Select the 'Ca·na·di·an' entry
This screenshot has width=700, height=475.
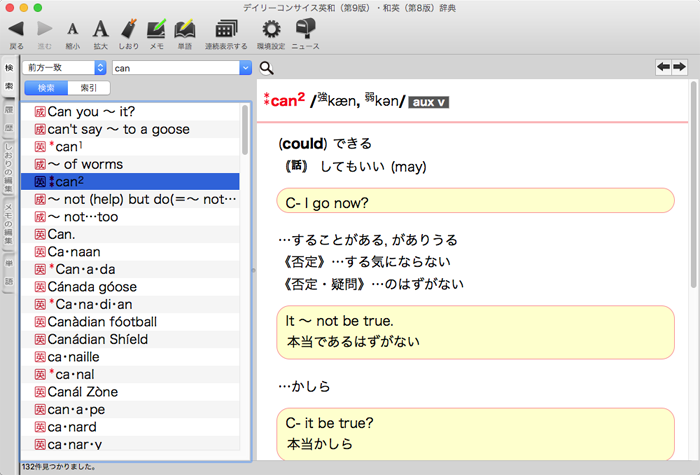(130, 304)
